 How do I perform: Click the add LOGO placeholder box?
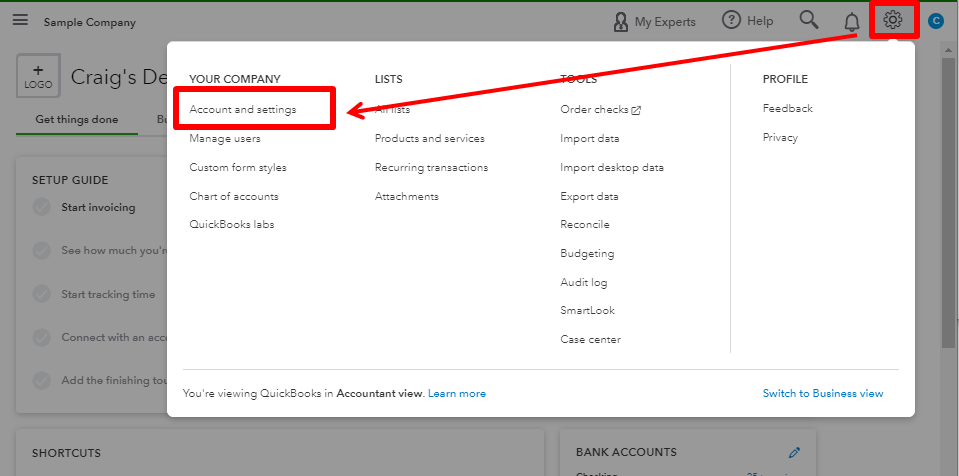click(38, 76)
